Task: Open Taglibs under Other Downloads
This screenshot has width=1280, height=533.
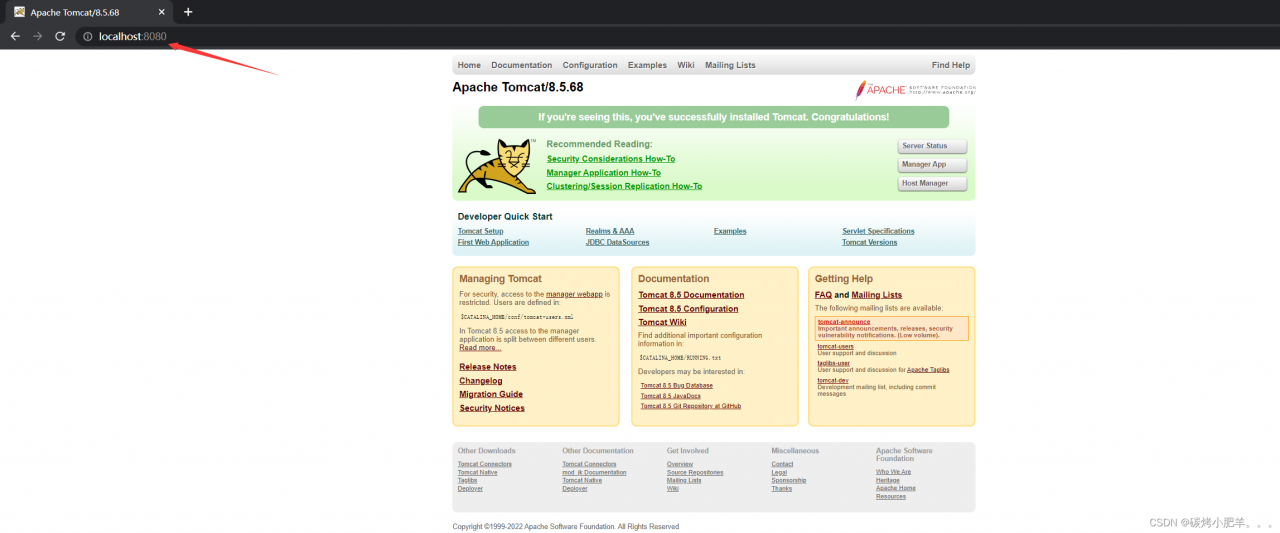Action: tap(468, 480)
